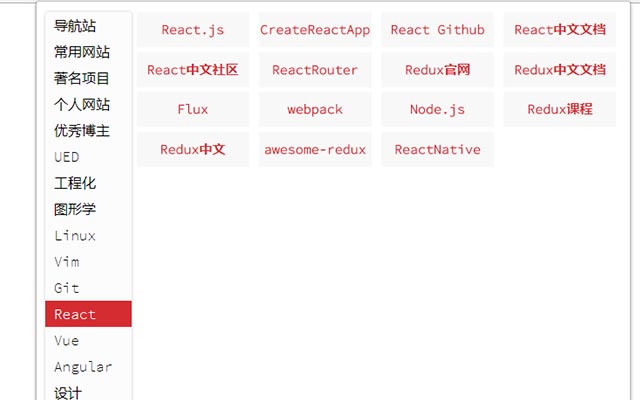
Task: Open the Redux中文 link
Action: coord(193,149)
